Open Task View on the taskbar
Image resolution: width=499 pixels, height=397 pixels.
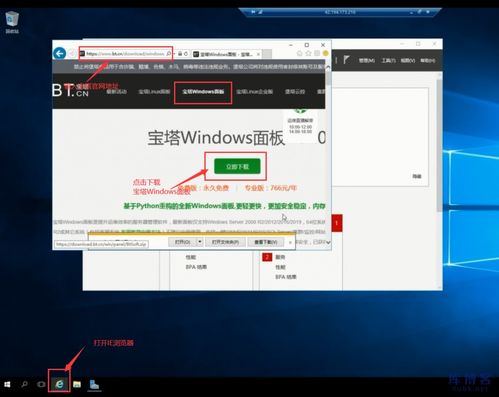[41, 384]
